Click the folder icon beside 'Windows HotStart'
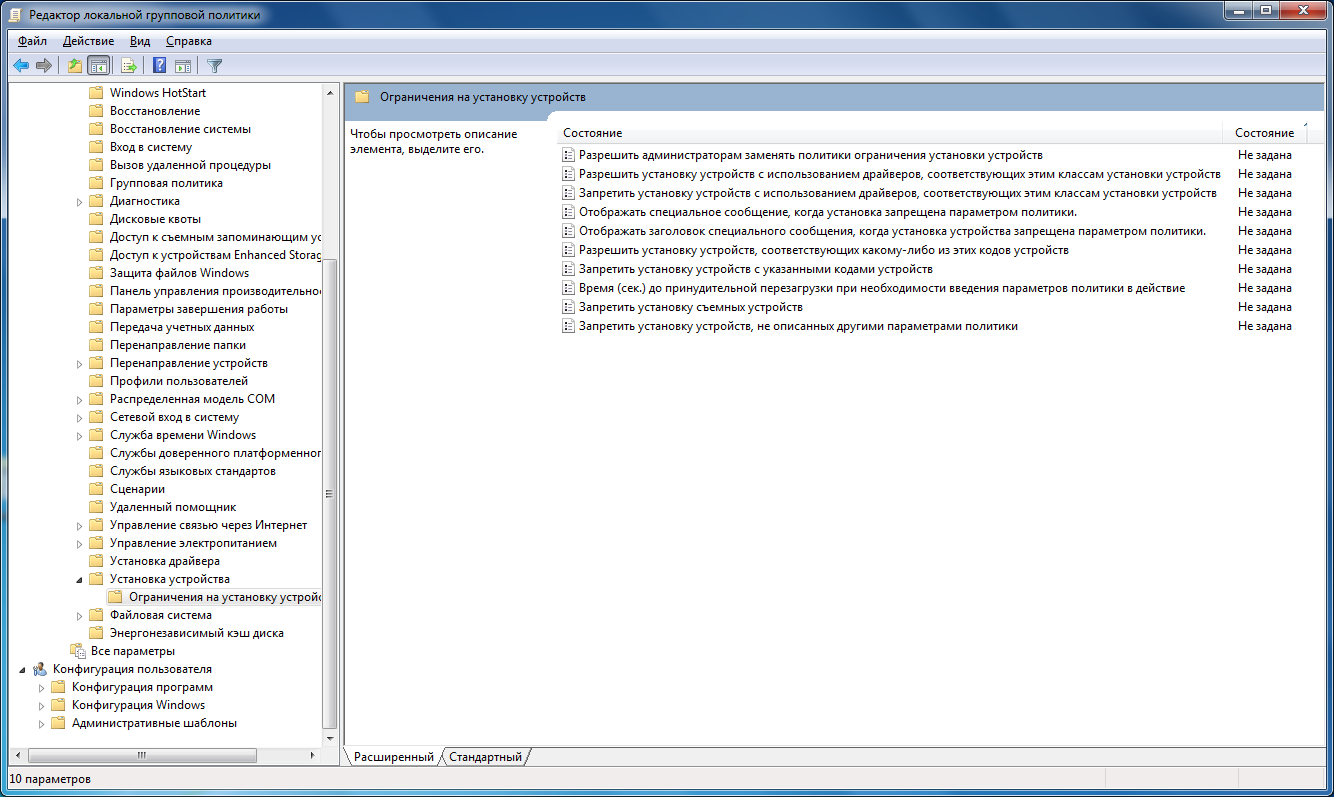The height and width of the screenshot is (797, 1334). tap(96, 93)
